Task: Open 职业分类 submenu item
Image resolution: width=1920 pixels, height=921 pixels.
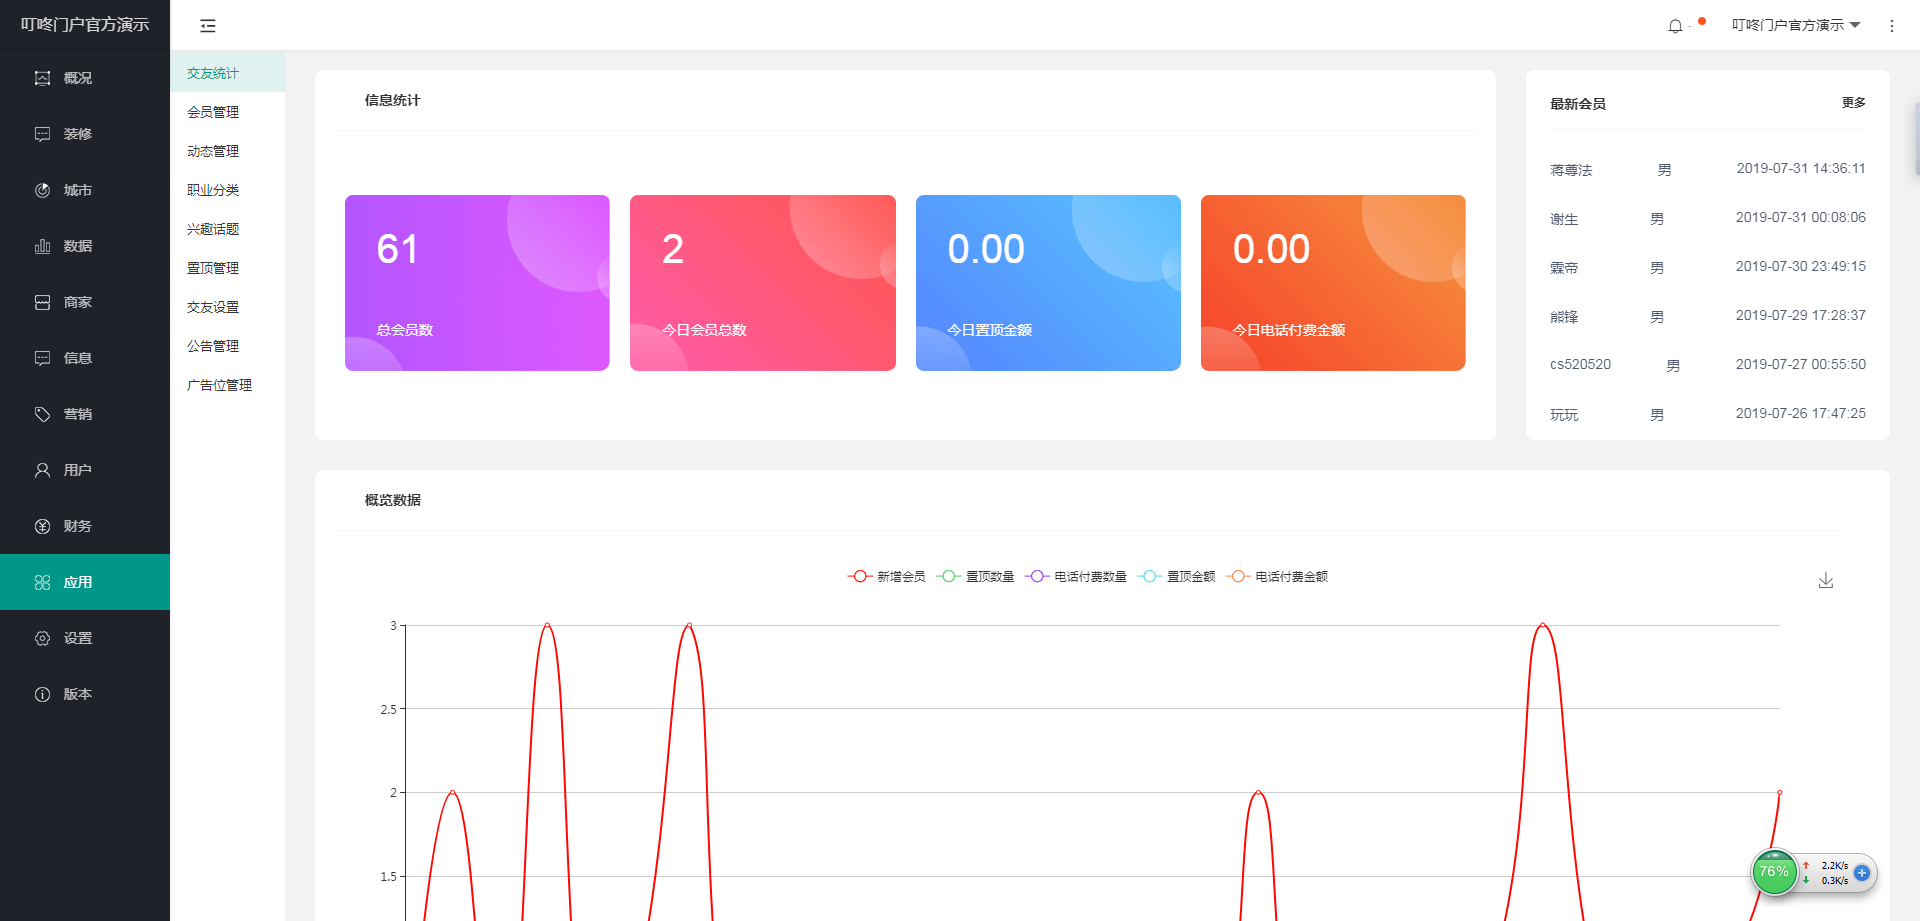Action: (x=227, y=190)
